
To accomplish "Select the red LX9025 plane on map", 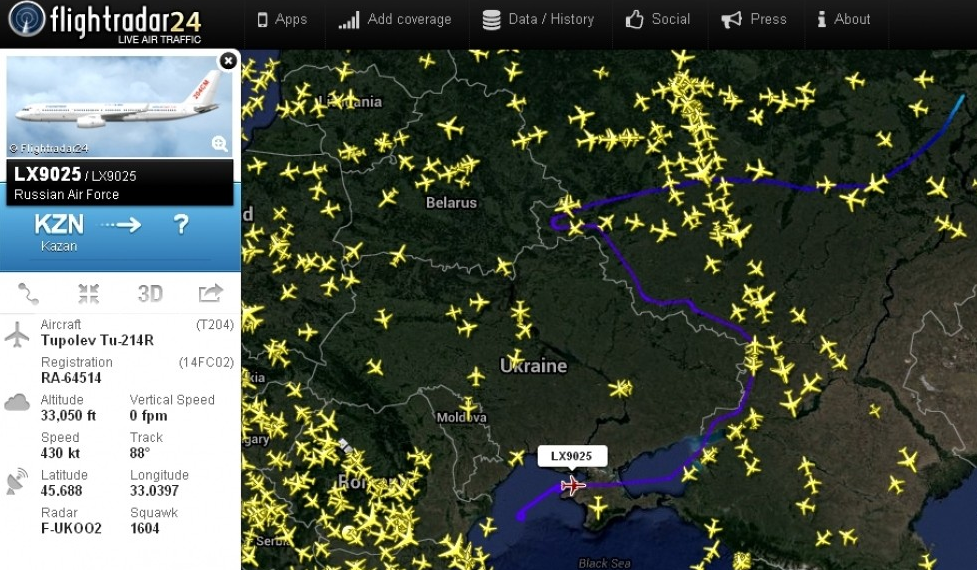I will [x=573, y=486].
